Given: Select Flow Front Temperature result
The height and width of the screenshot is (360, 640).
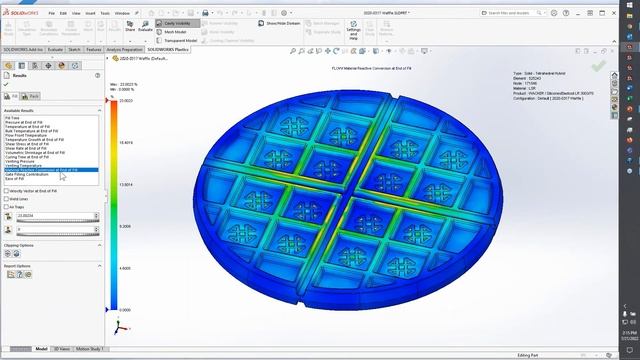Looking at the screenshot, I should pos(26,135).
